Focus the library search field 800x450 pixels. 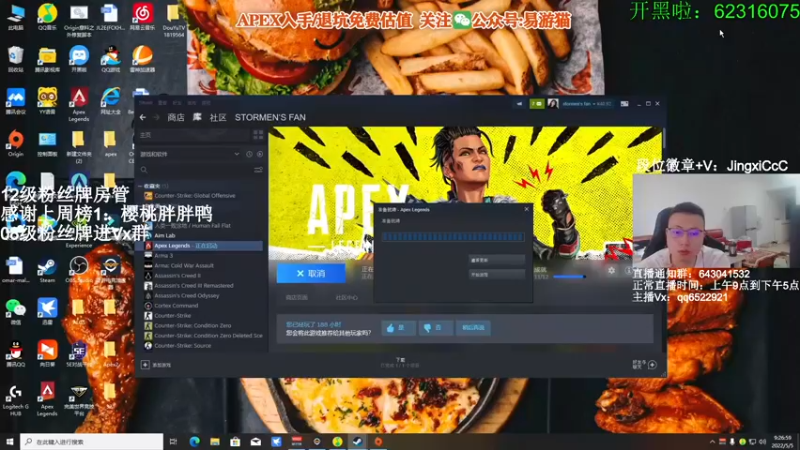click(196, 170)
